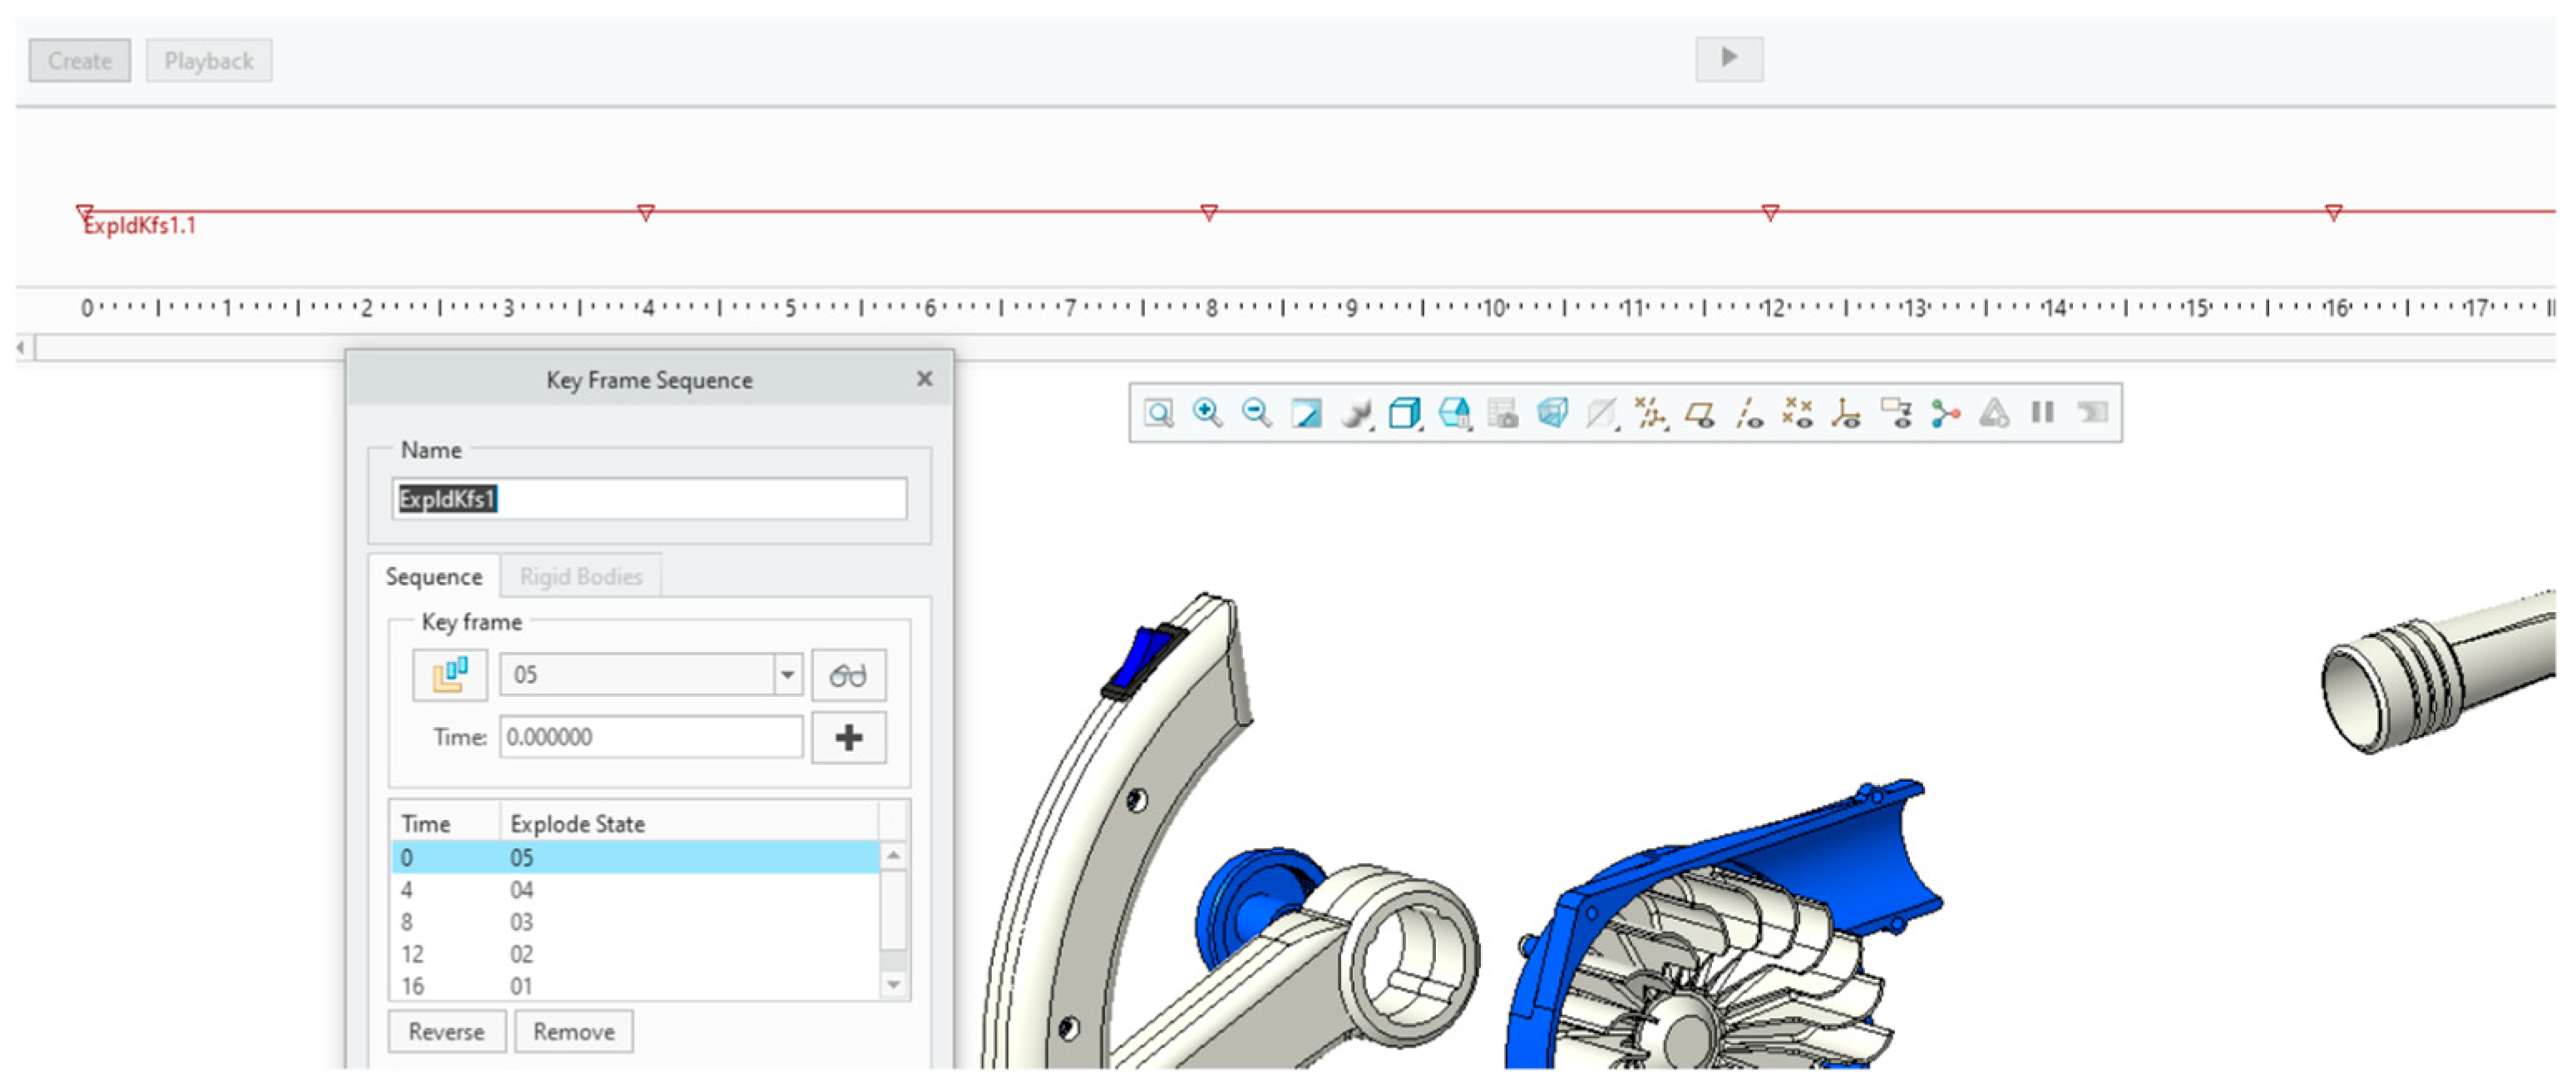
Task: Toggle plane display visibility
Action: (1699, 413)
